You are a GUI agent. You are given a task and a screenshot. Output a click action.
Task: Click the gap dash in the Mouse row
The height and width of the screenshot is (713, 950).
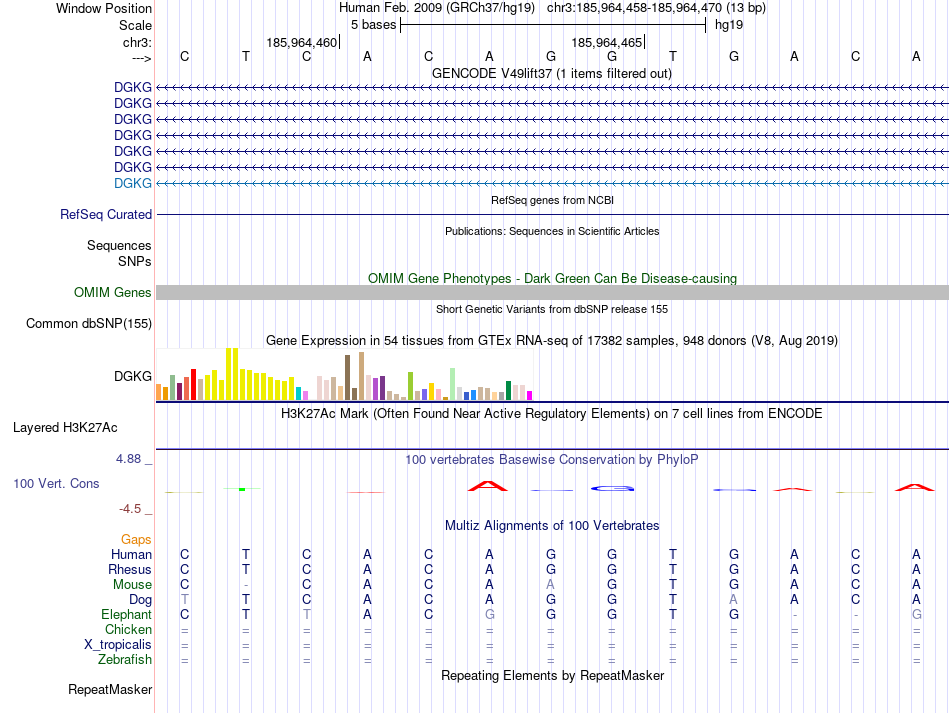pos(245,585)
